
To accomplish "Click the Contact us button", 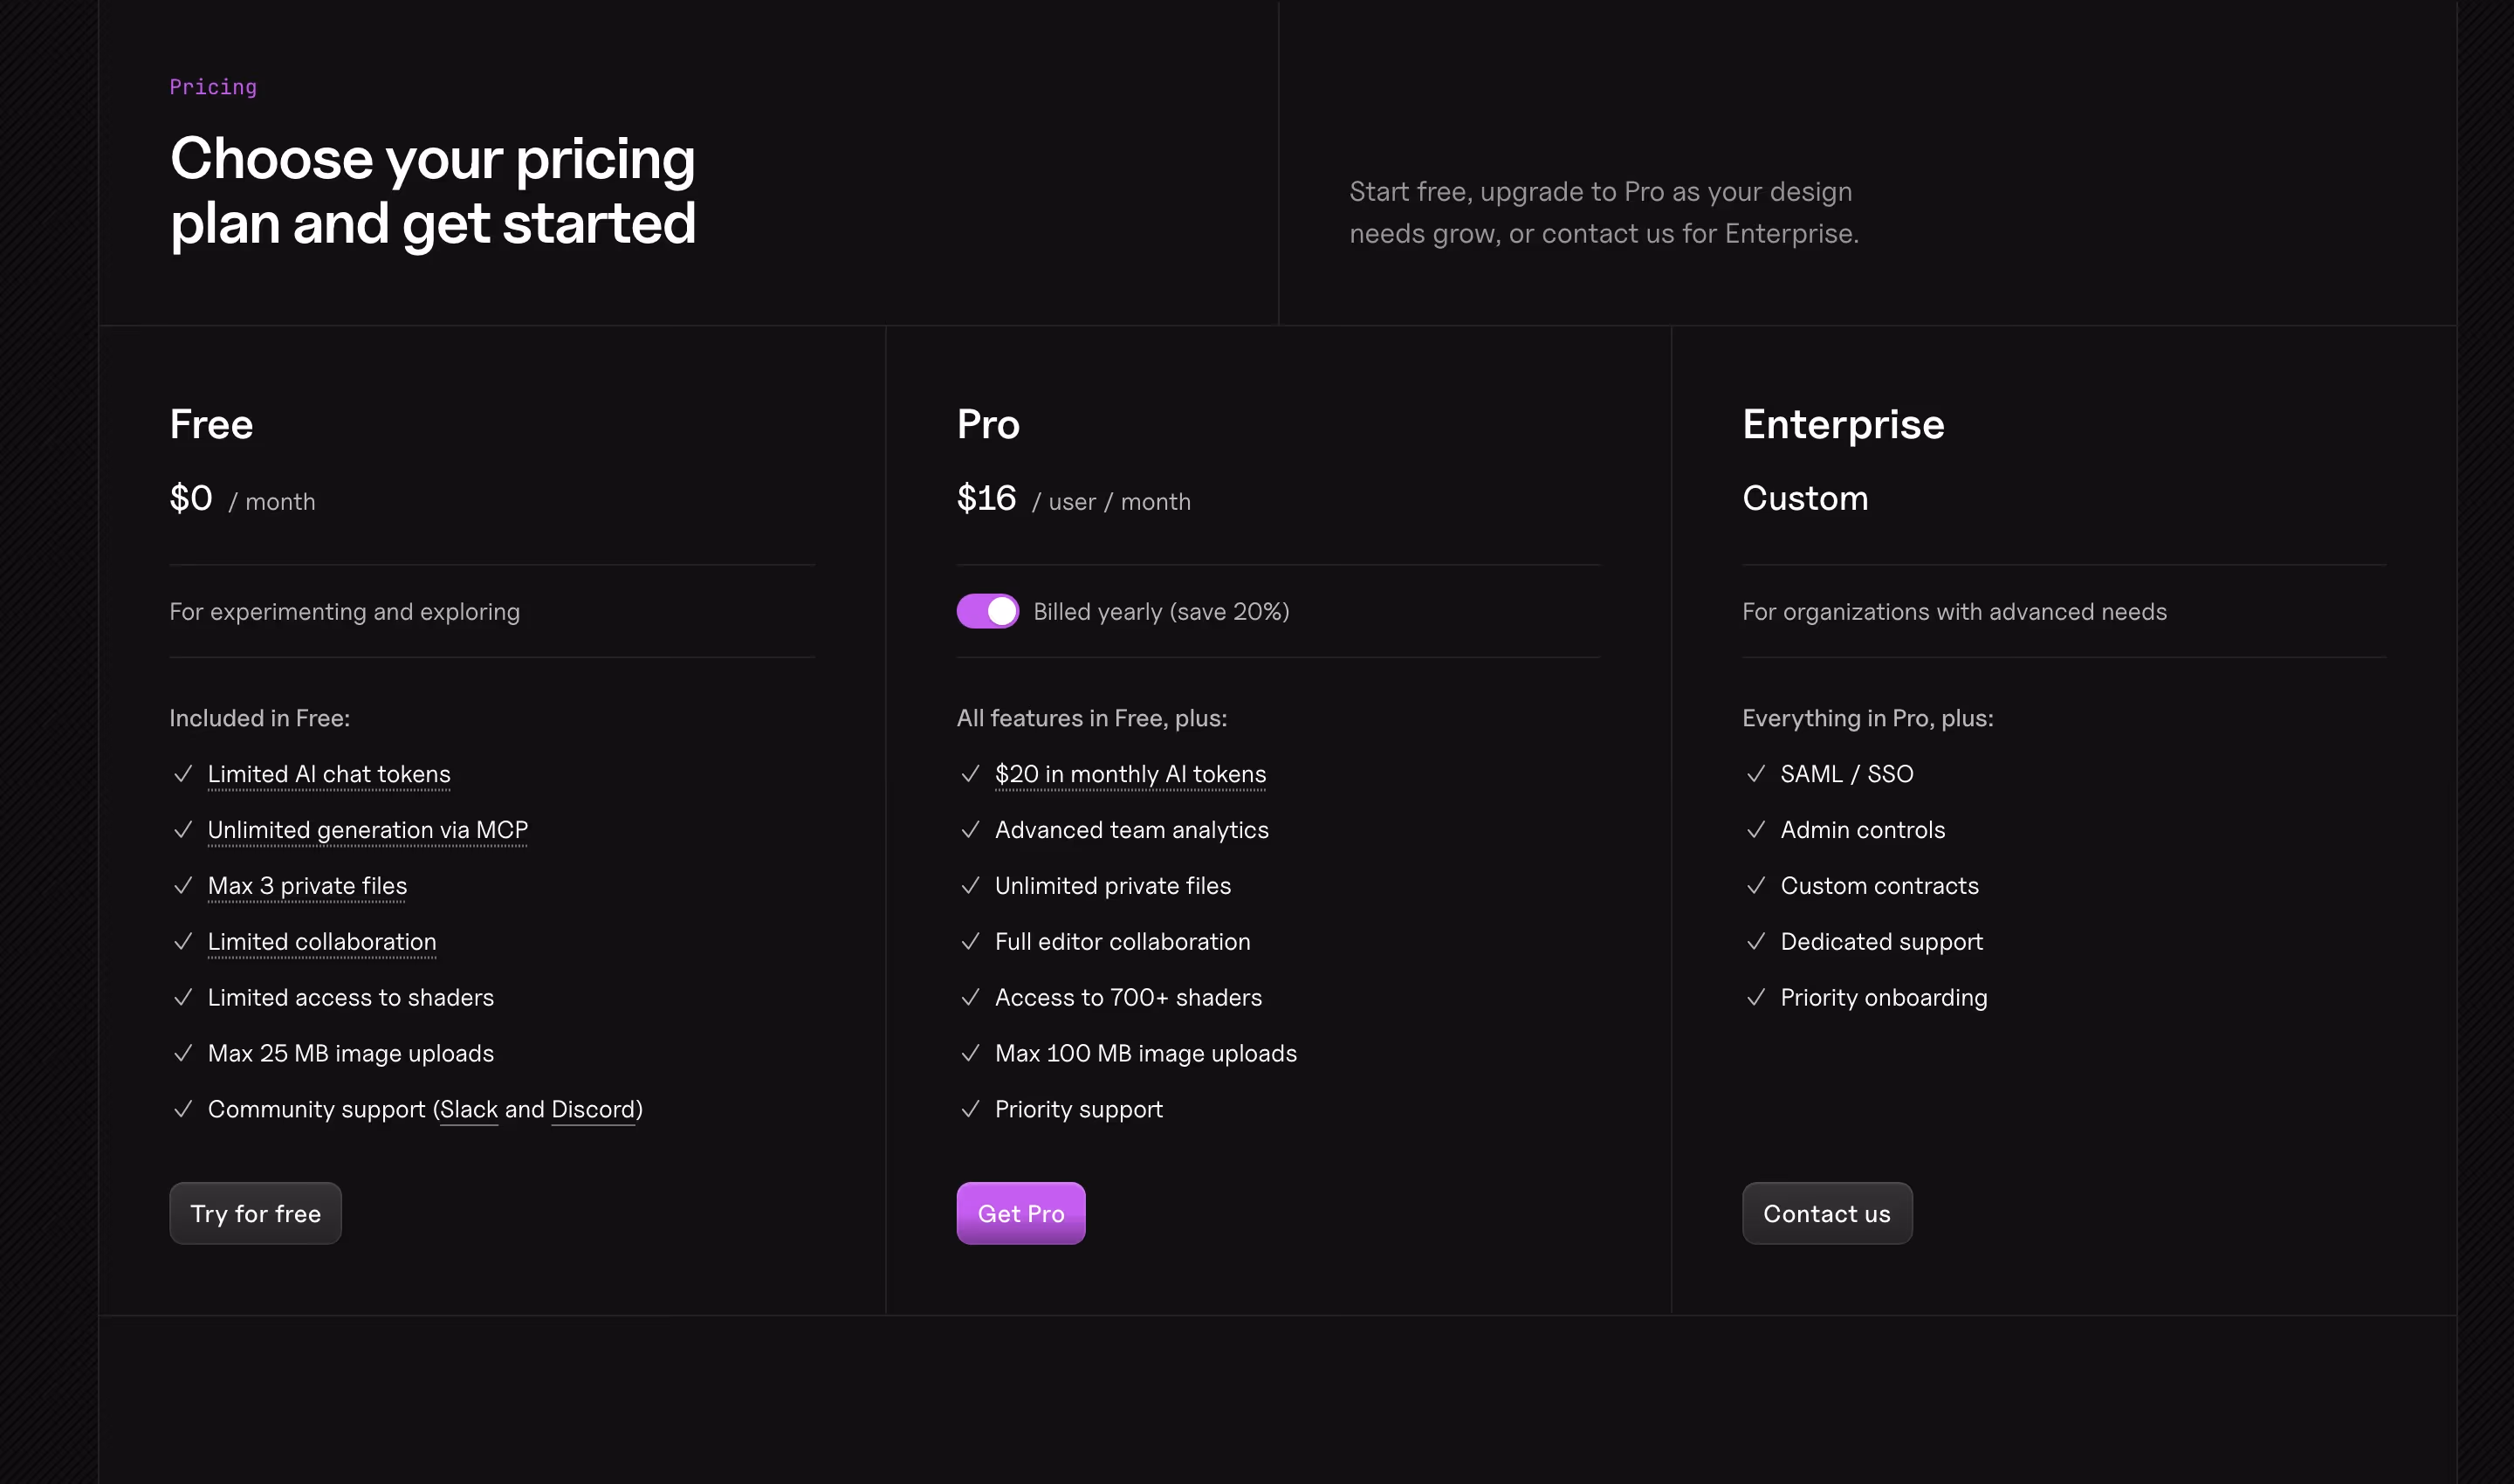I will coord(1826,1213).
